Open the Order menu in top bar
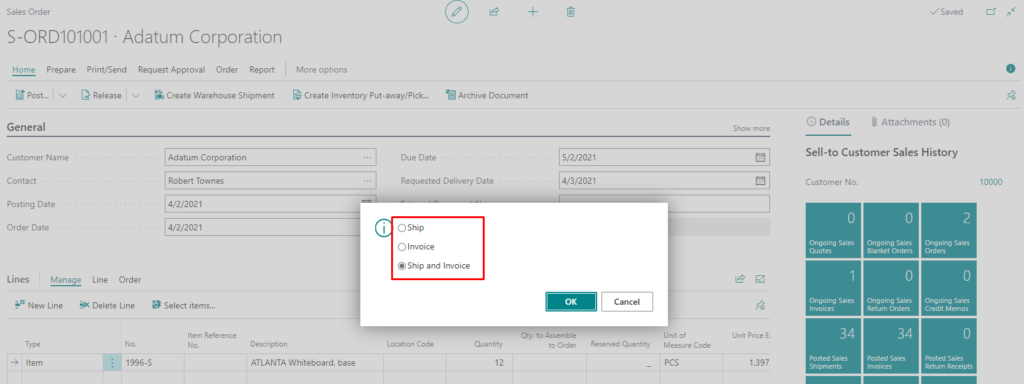The image size is (1024, 384). [x=227, y=69]
